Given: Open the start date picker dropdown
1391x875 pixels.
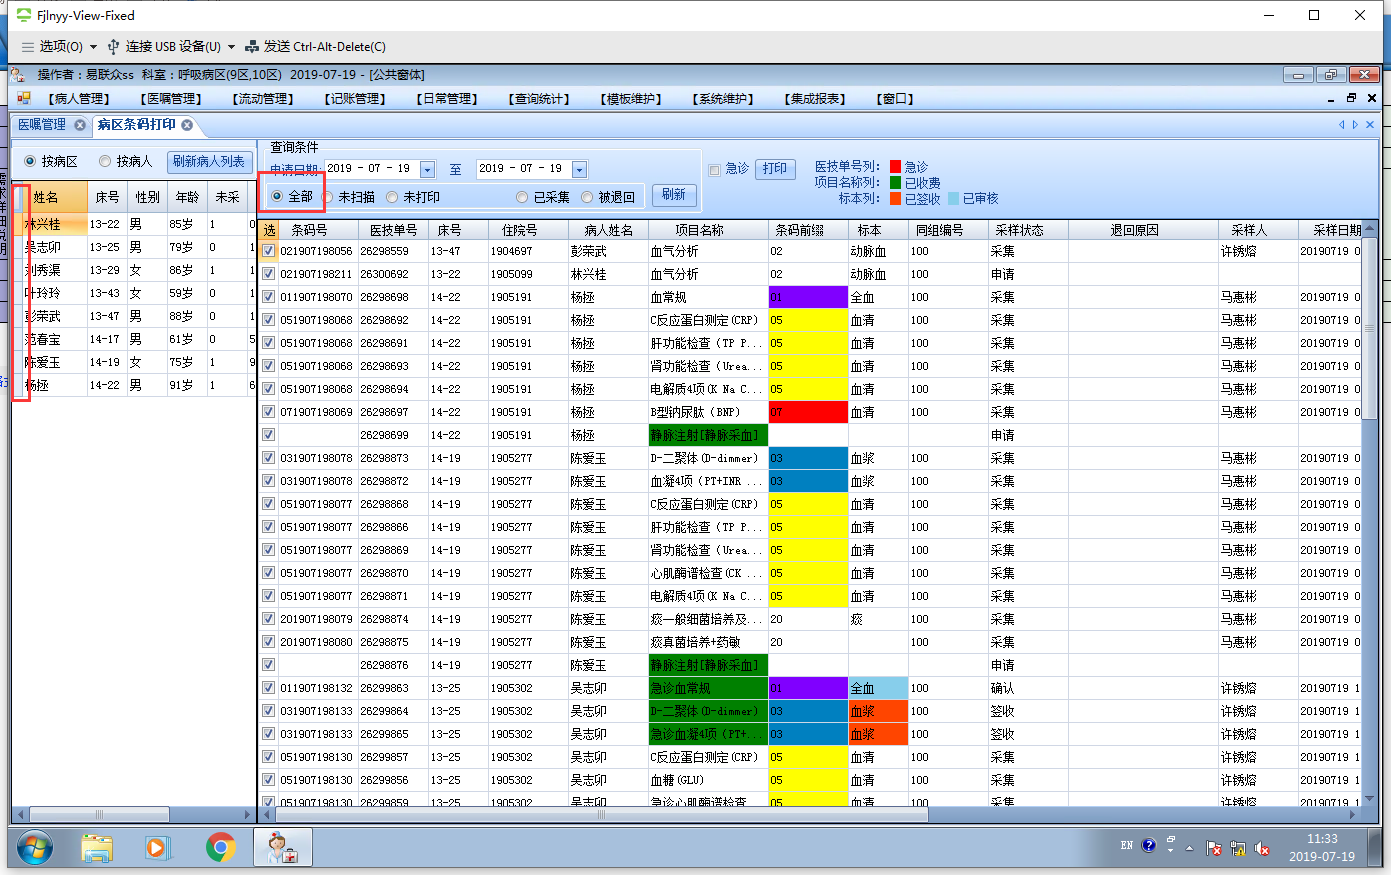Looking at the screenshot, I should click(428, 169).
